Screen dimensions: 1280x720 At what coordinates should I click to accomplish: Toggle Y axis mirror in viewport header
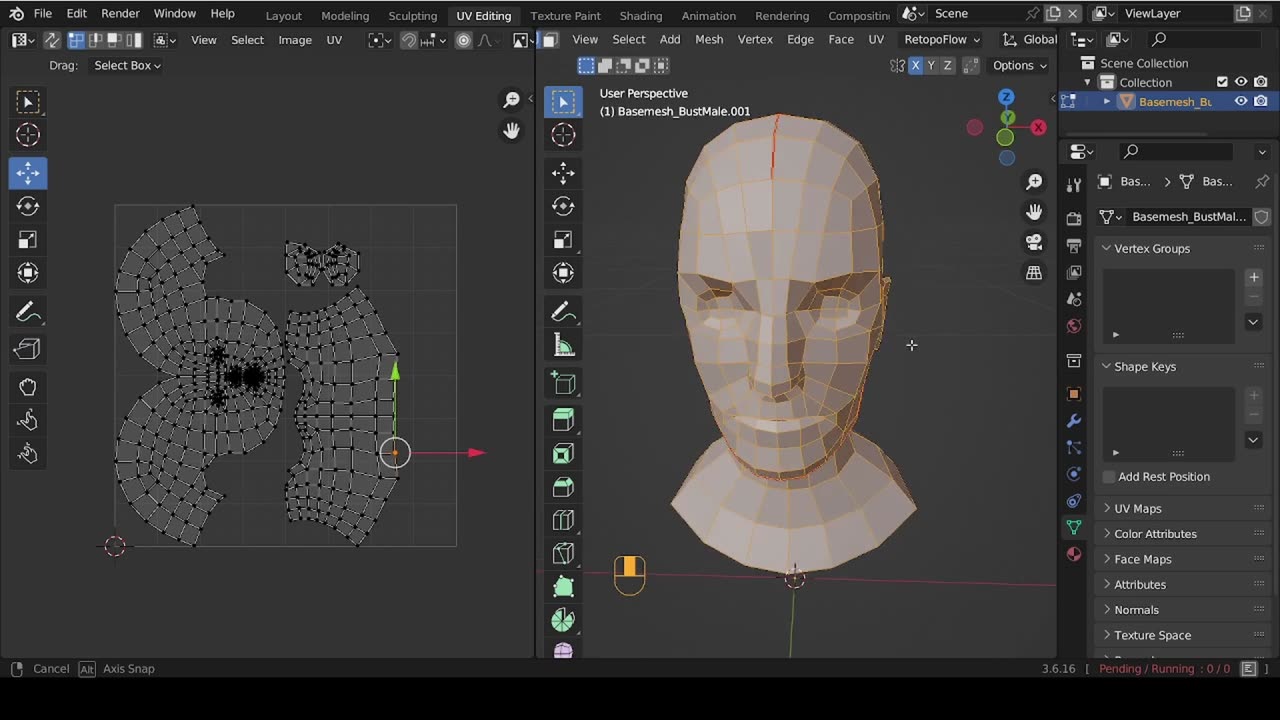(931, 65)
